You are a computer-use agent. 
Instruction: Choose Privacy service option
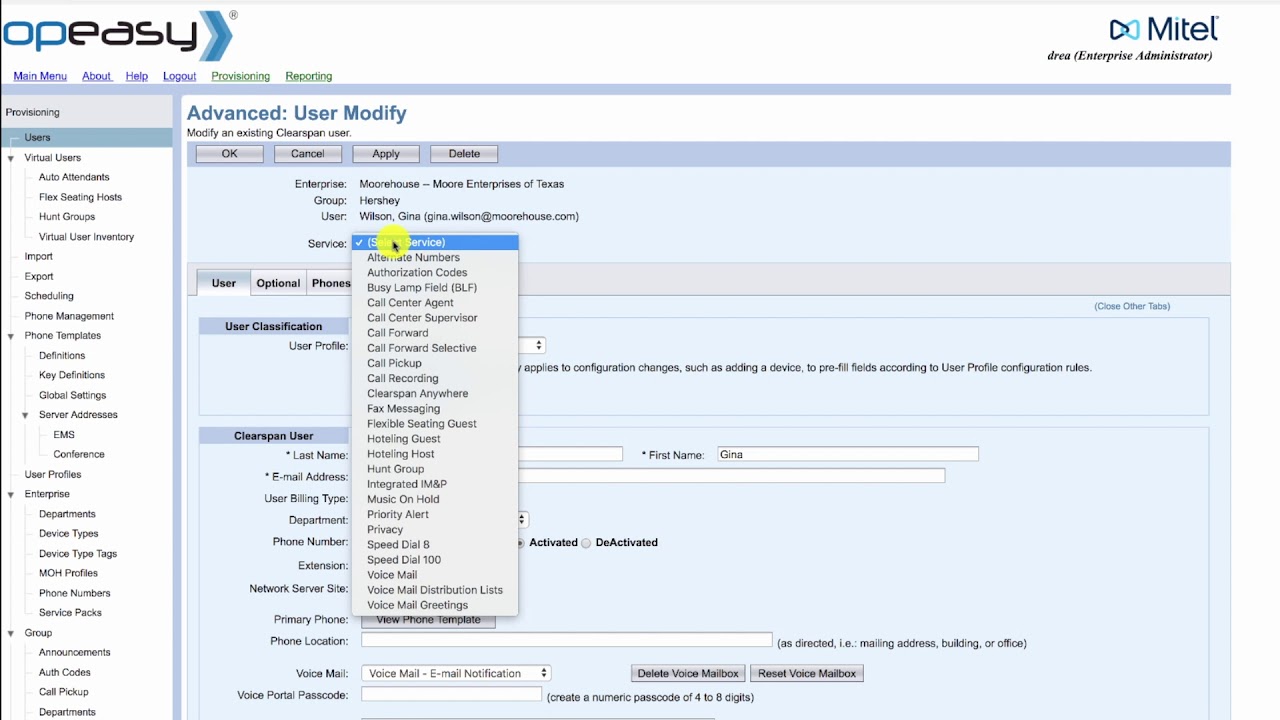pyautogui.click(x=435, y=529)
